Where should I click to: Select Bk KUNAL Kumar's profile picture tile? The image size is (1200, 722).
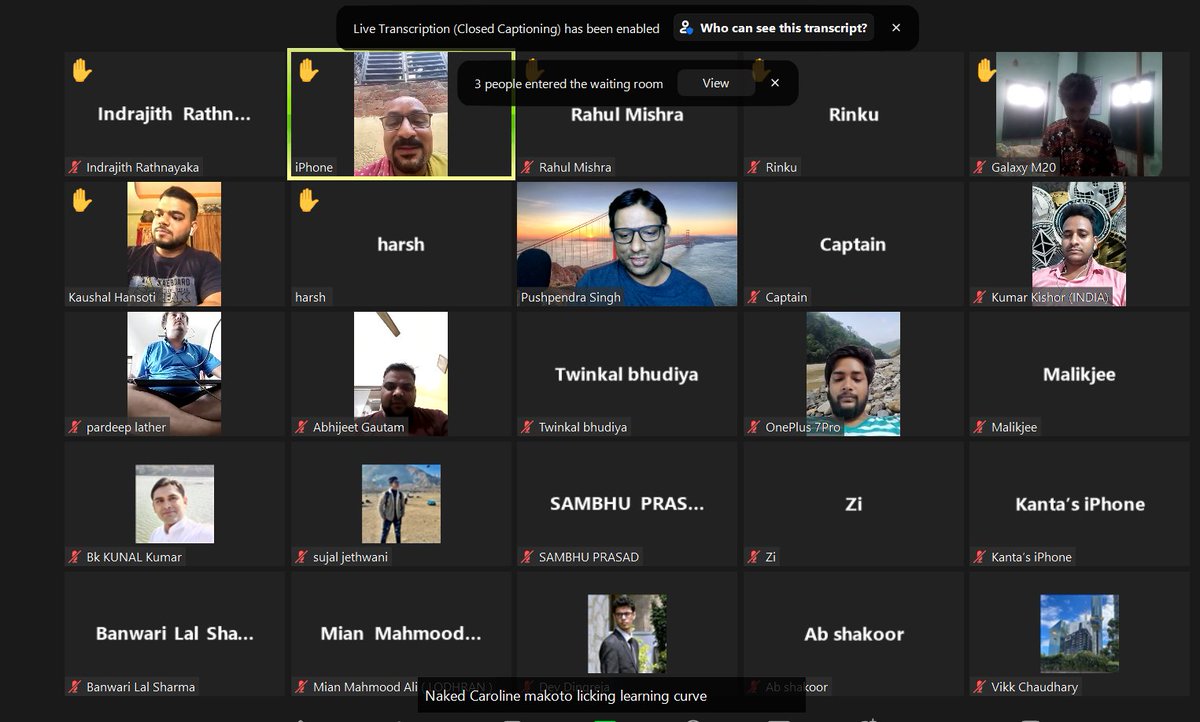click(175, 504)
